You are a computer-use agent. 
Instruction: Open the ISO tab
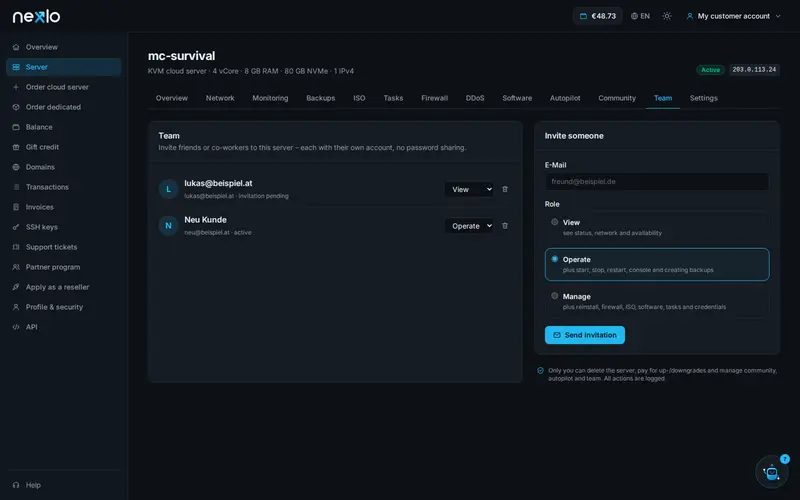[x=359, y=98]
